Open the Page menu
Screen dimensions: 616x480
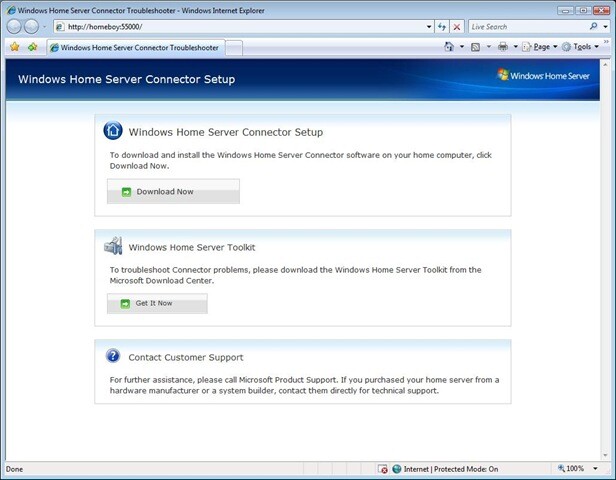pyautogui.click(x=540, y=47)
